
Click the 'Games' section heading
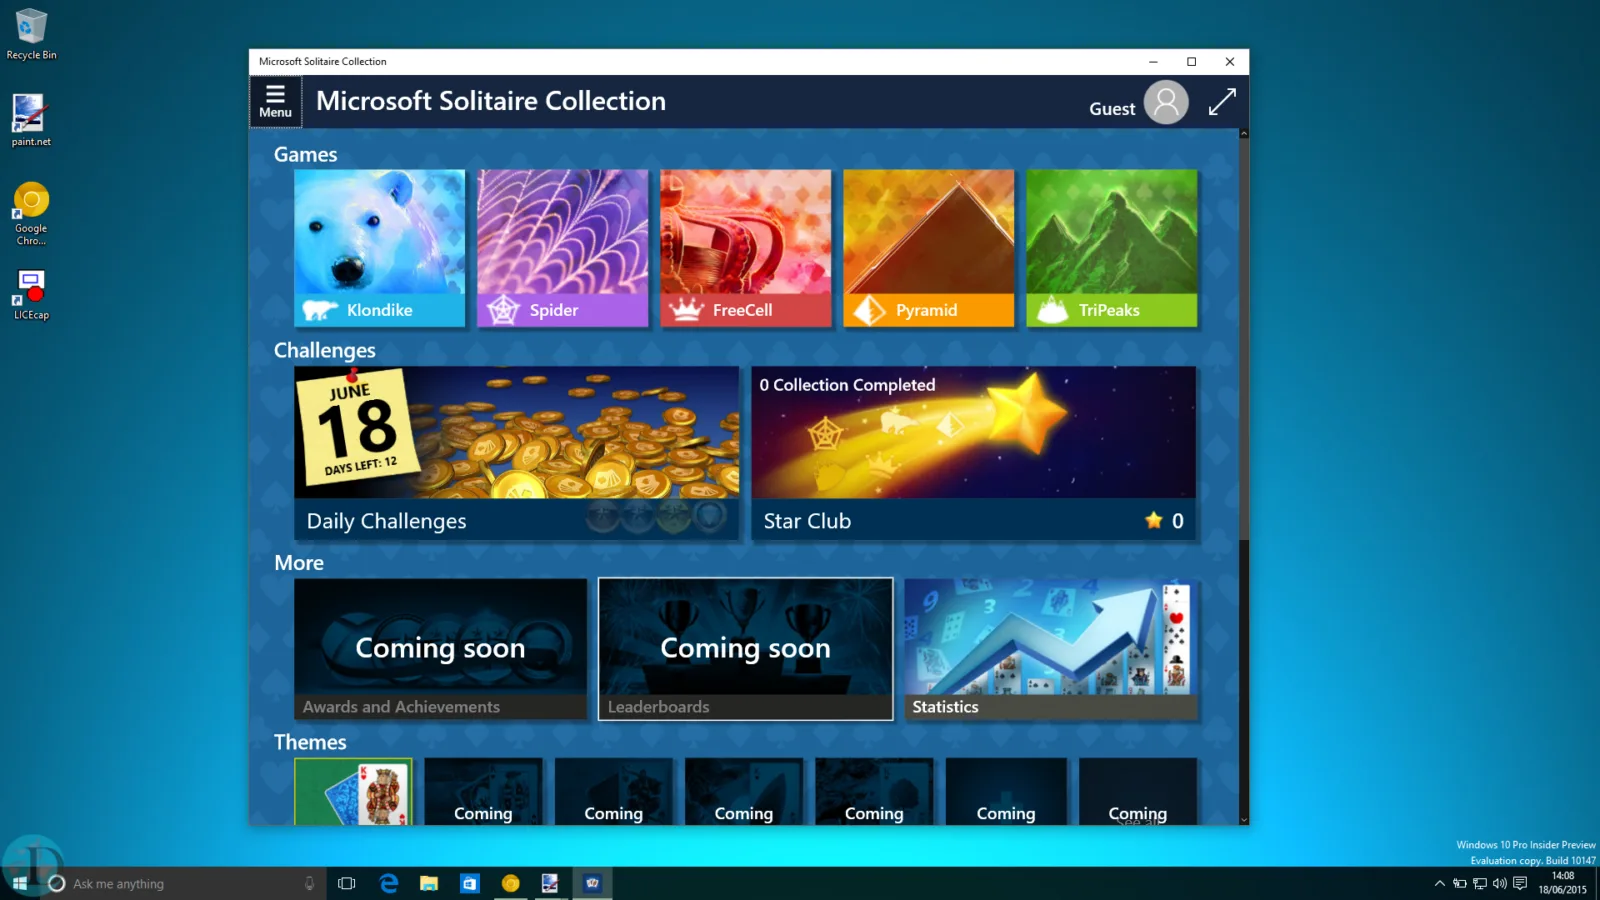coord(306,155)
